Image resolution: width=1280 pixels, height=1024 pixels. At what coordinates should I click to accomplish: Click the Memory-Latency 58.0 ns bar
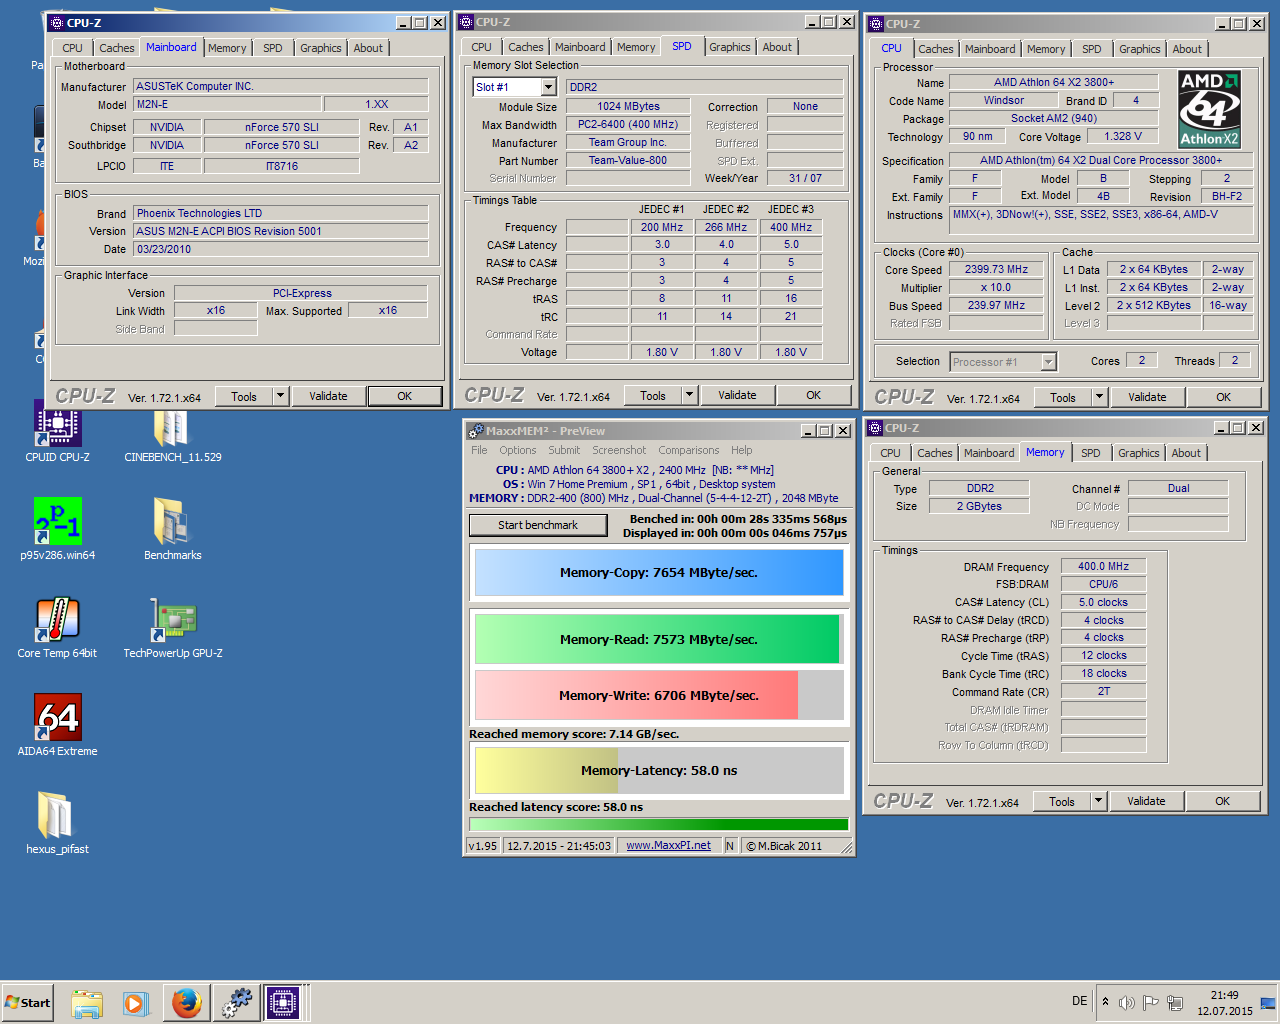pos(658,771)
